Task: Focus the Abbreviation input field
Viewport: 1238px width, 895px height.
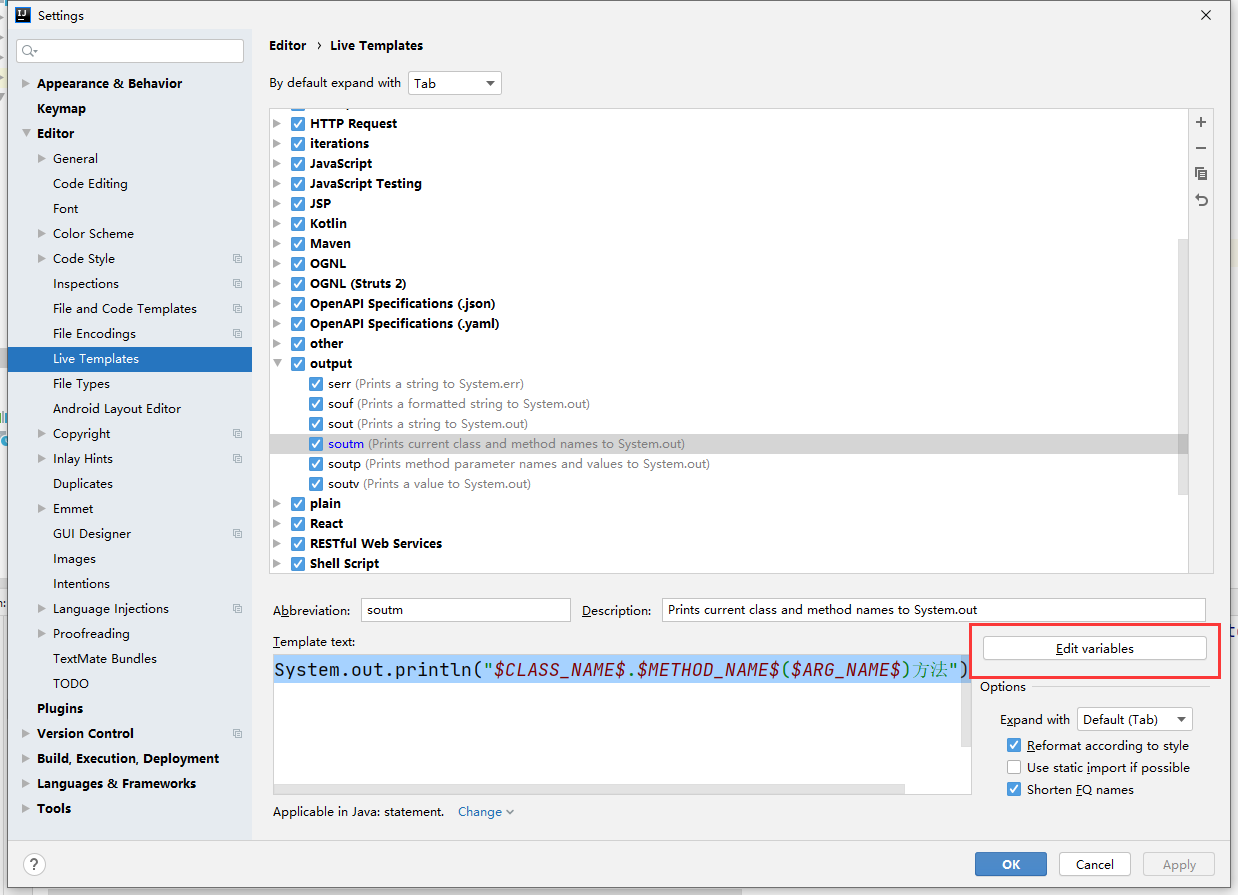Action: (x=466, y=610)
